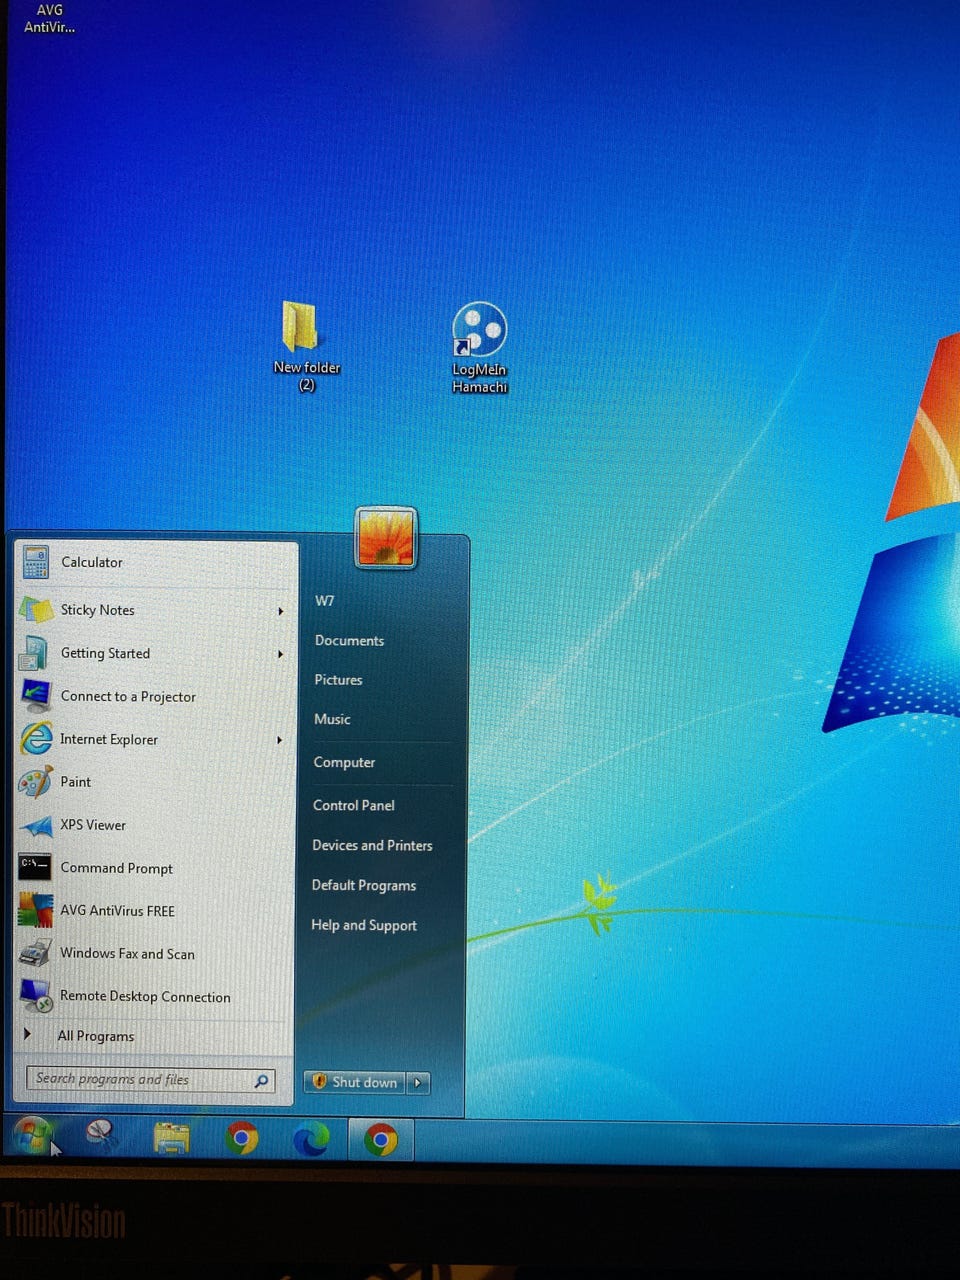The image size is (960, 1280).
Task: Open Command Prompt via its icon
Action: 35,867
